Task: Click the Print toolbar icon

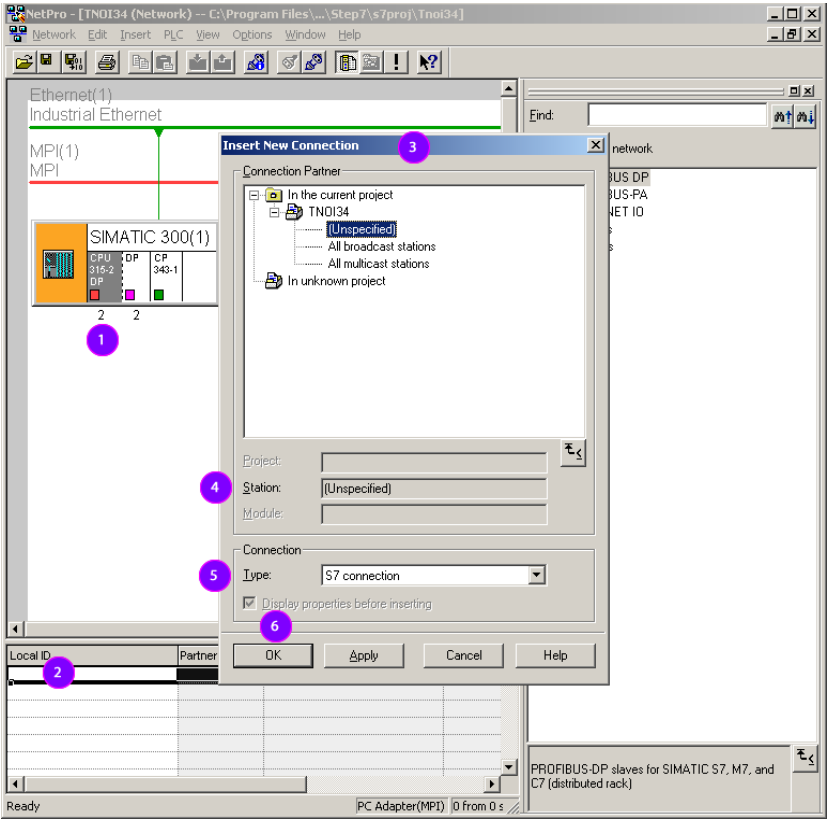Action: (x=107, y=62)
